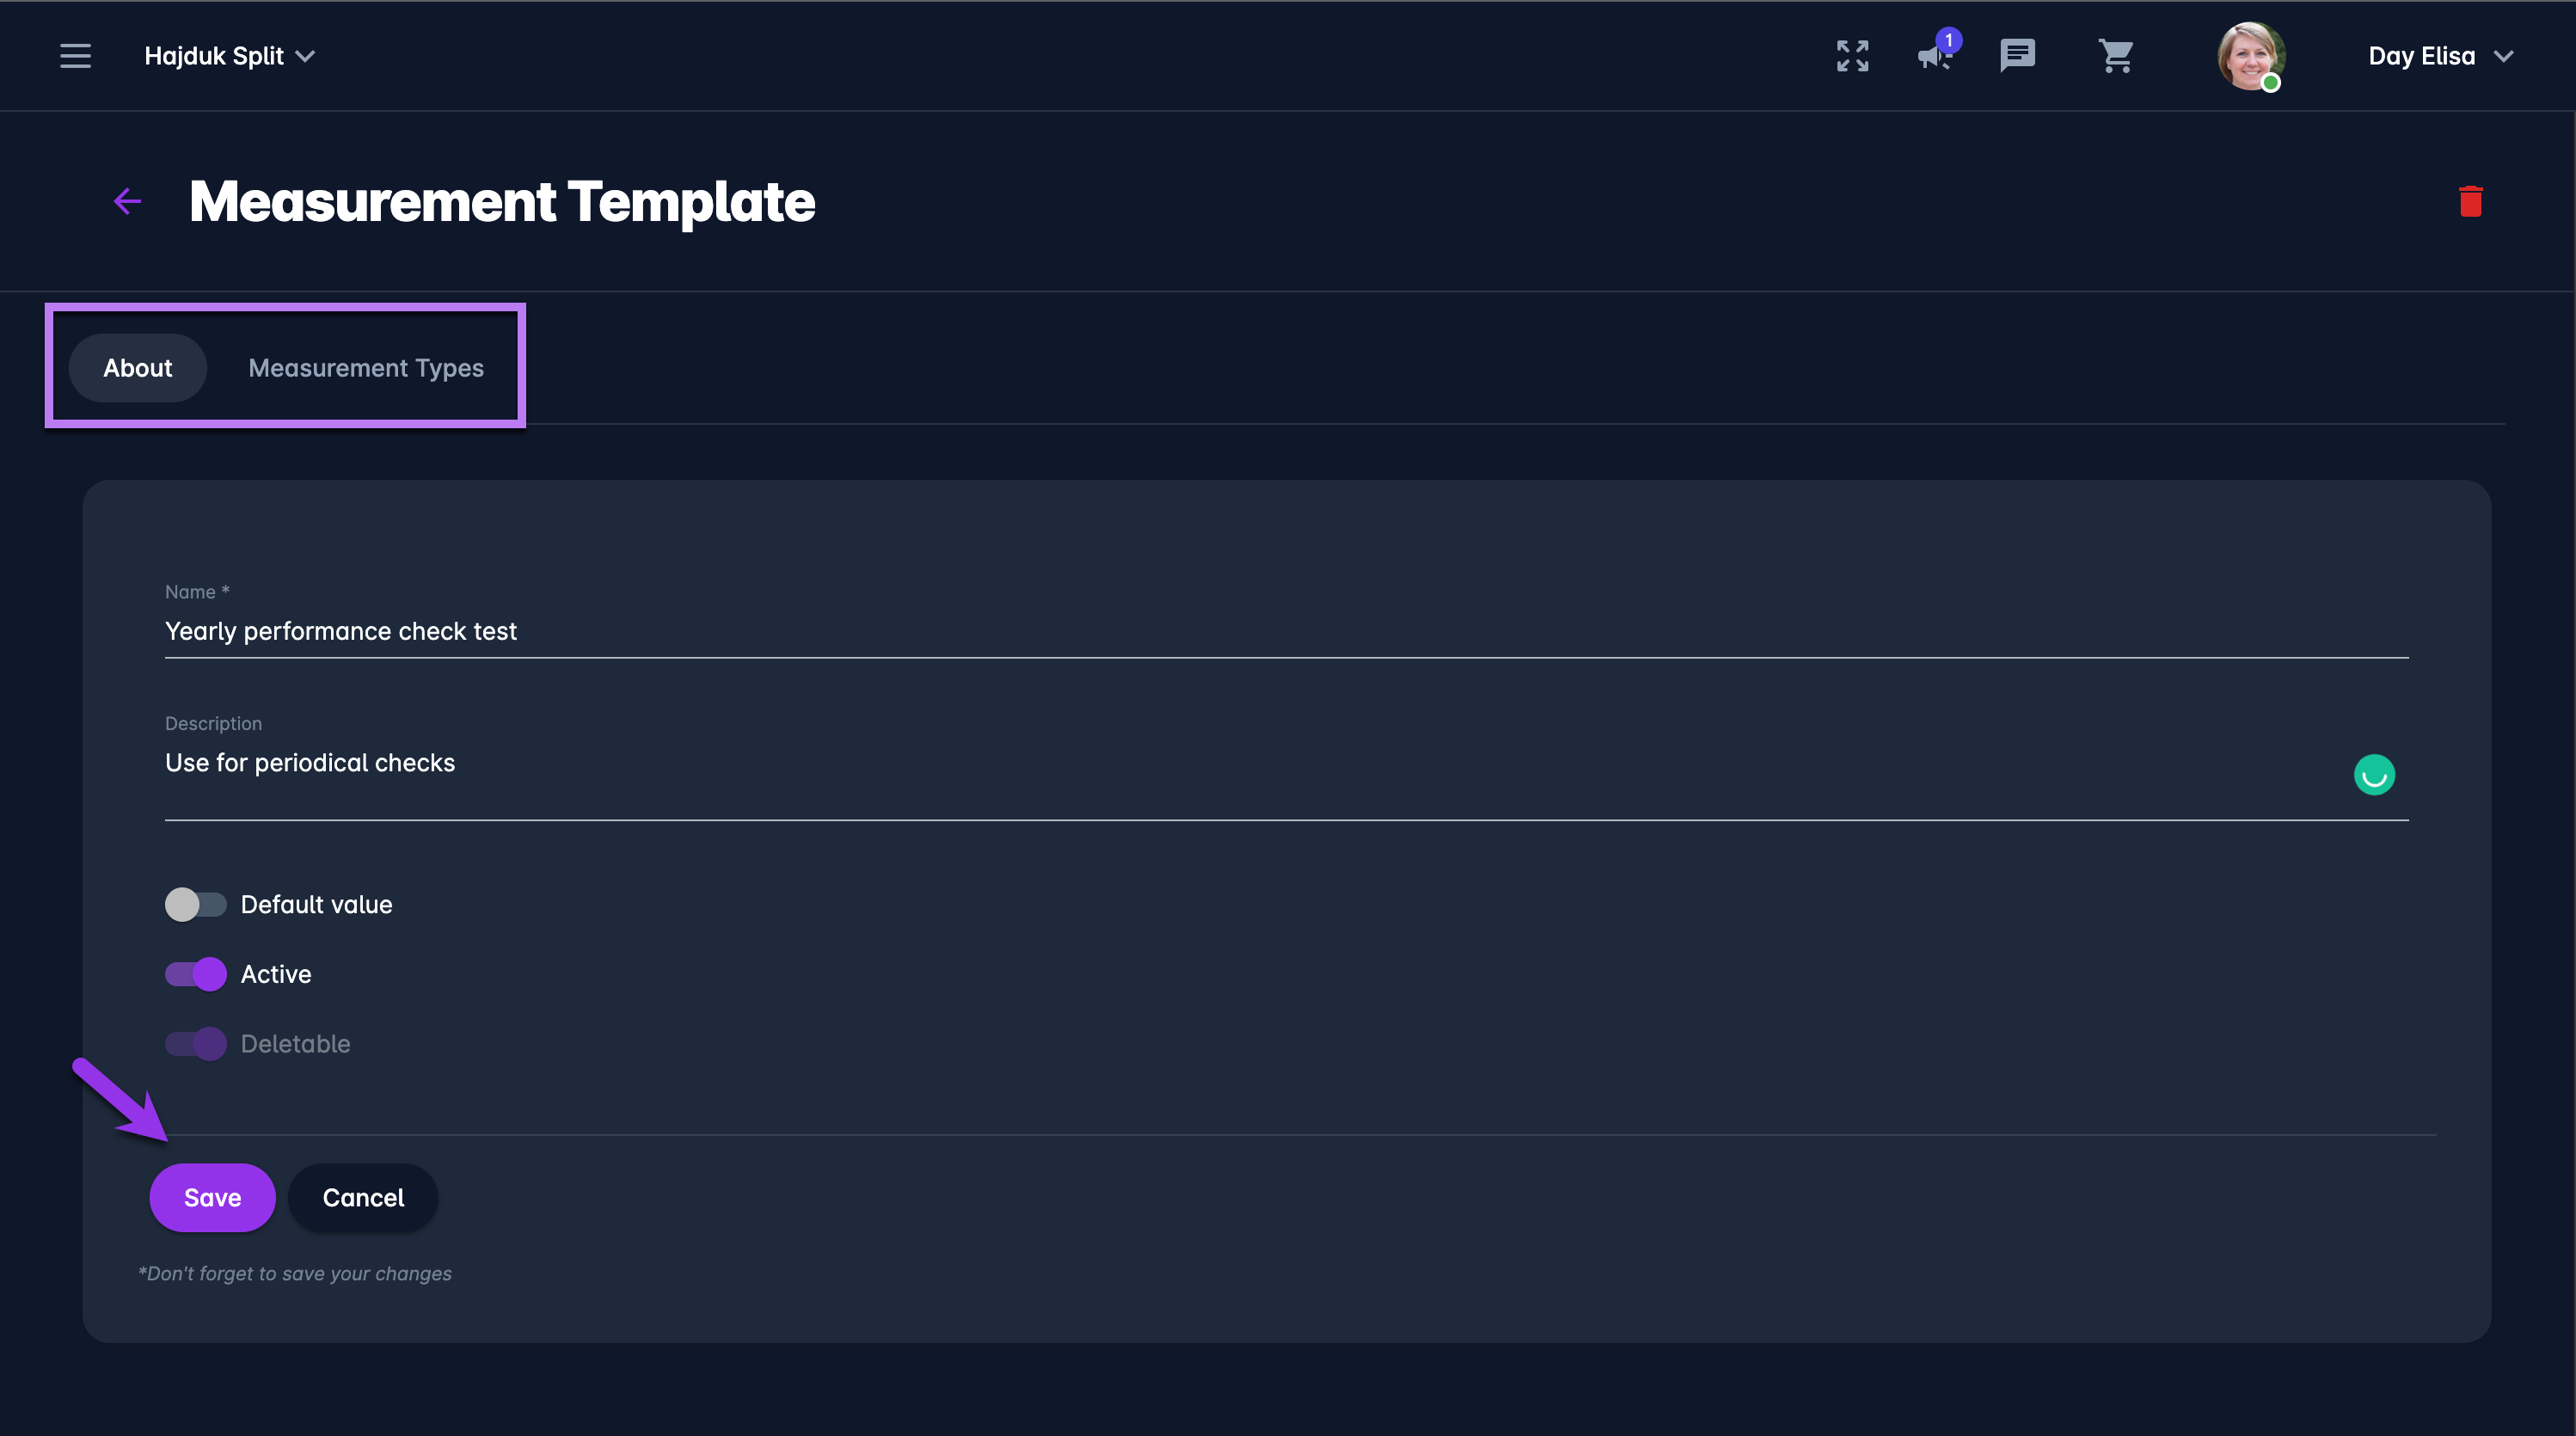Expand the Hajduk Split organization dropdown
The height and width of the screenshot is (1436, 2576).
(230, 56)
